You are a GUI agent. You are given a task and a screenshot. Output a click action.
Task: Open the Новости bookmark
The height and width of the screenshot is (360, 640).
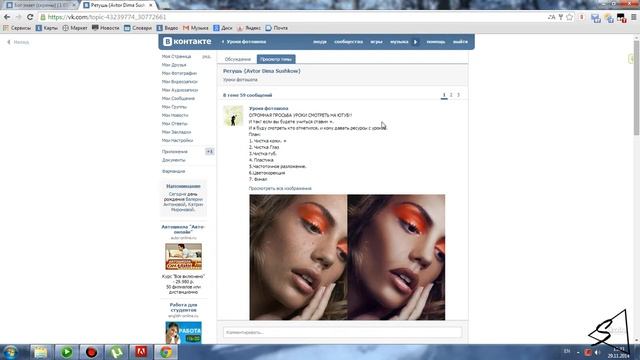[x=106, y=28]
